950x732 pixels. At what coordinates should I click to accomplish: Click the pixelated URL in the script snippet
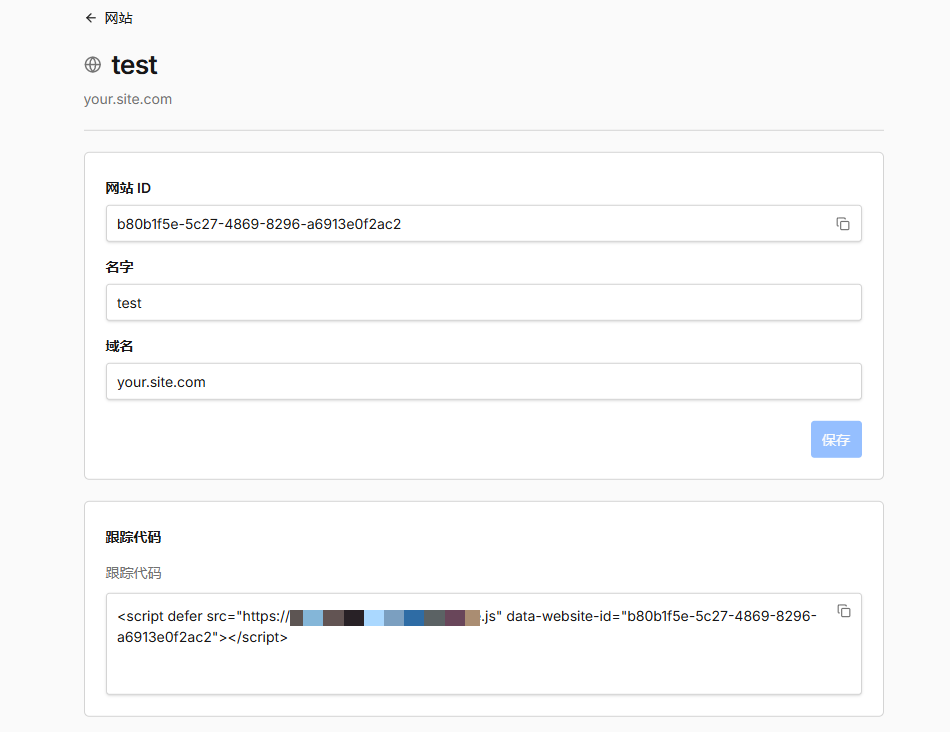[x=385, y=617]
